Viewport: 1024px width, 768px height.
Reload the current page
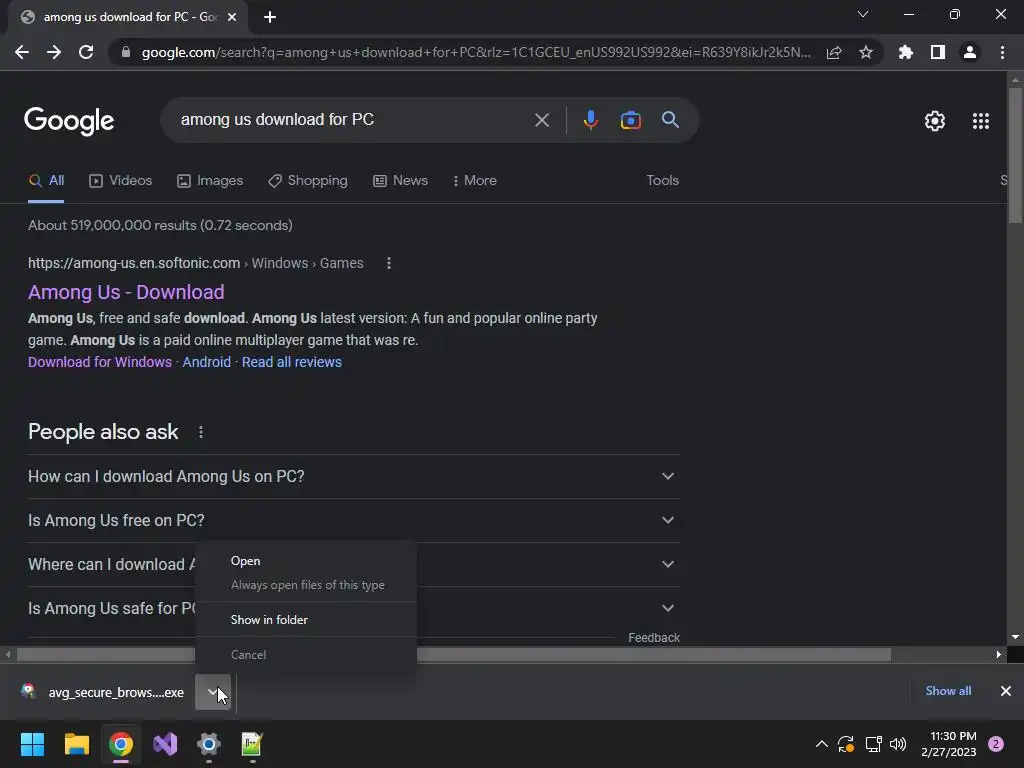coord(86,52)
